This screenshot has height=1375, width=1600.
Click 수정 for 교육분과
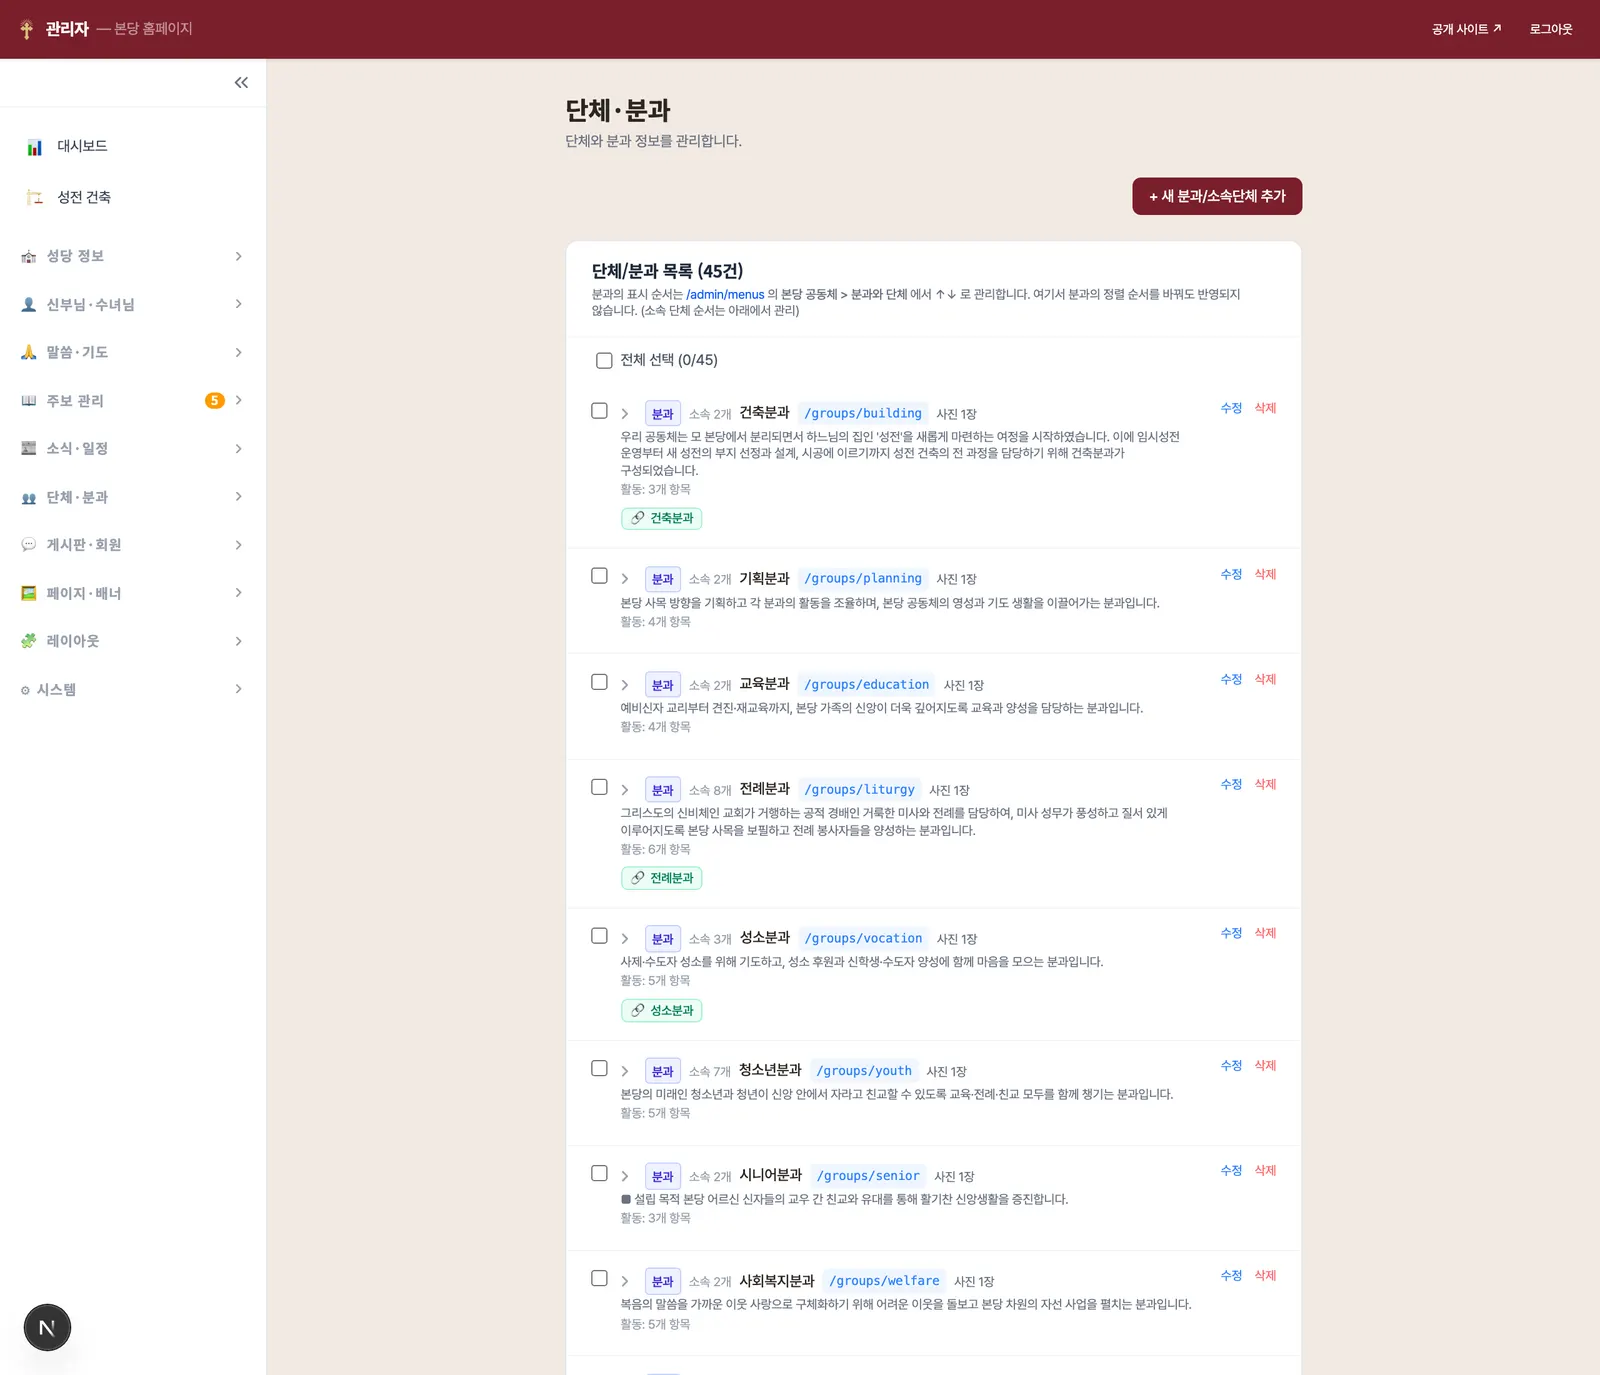point(1231,679)
